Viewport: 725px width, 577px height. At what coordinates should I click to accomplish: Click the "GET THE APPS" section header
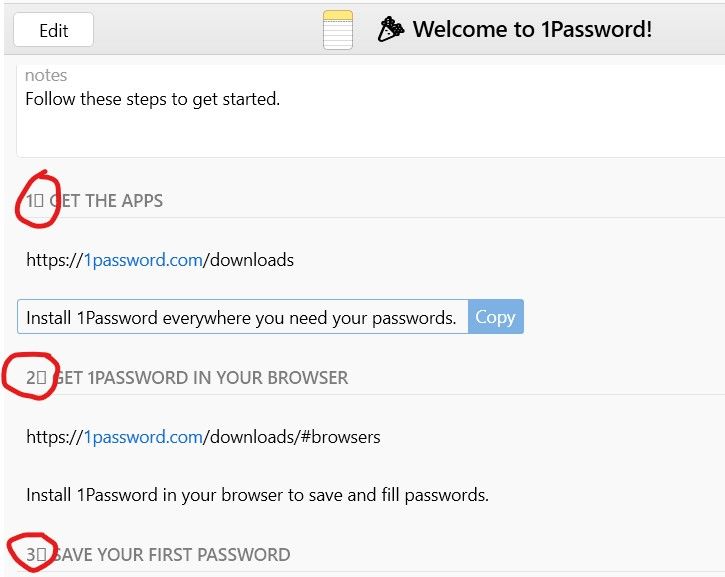pyautogui.click(x=106, y=201)
